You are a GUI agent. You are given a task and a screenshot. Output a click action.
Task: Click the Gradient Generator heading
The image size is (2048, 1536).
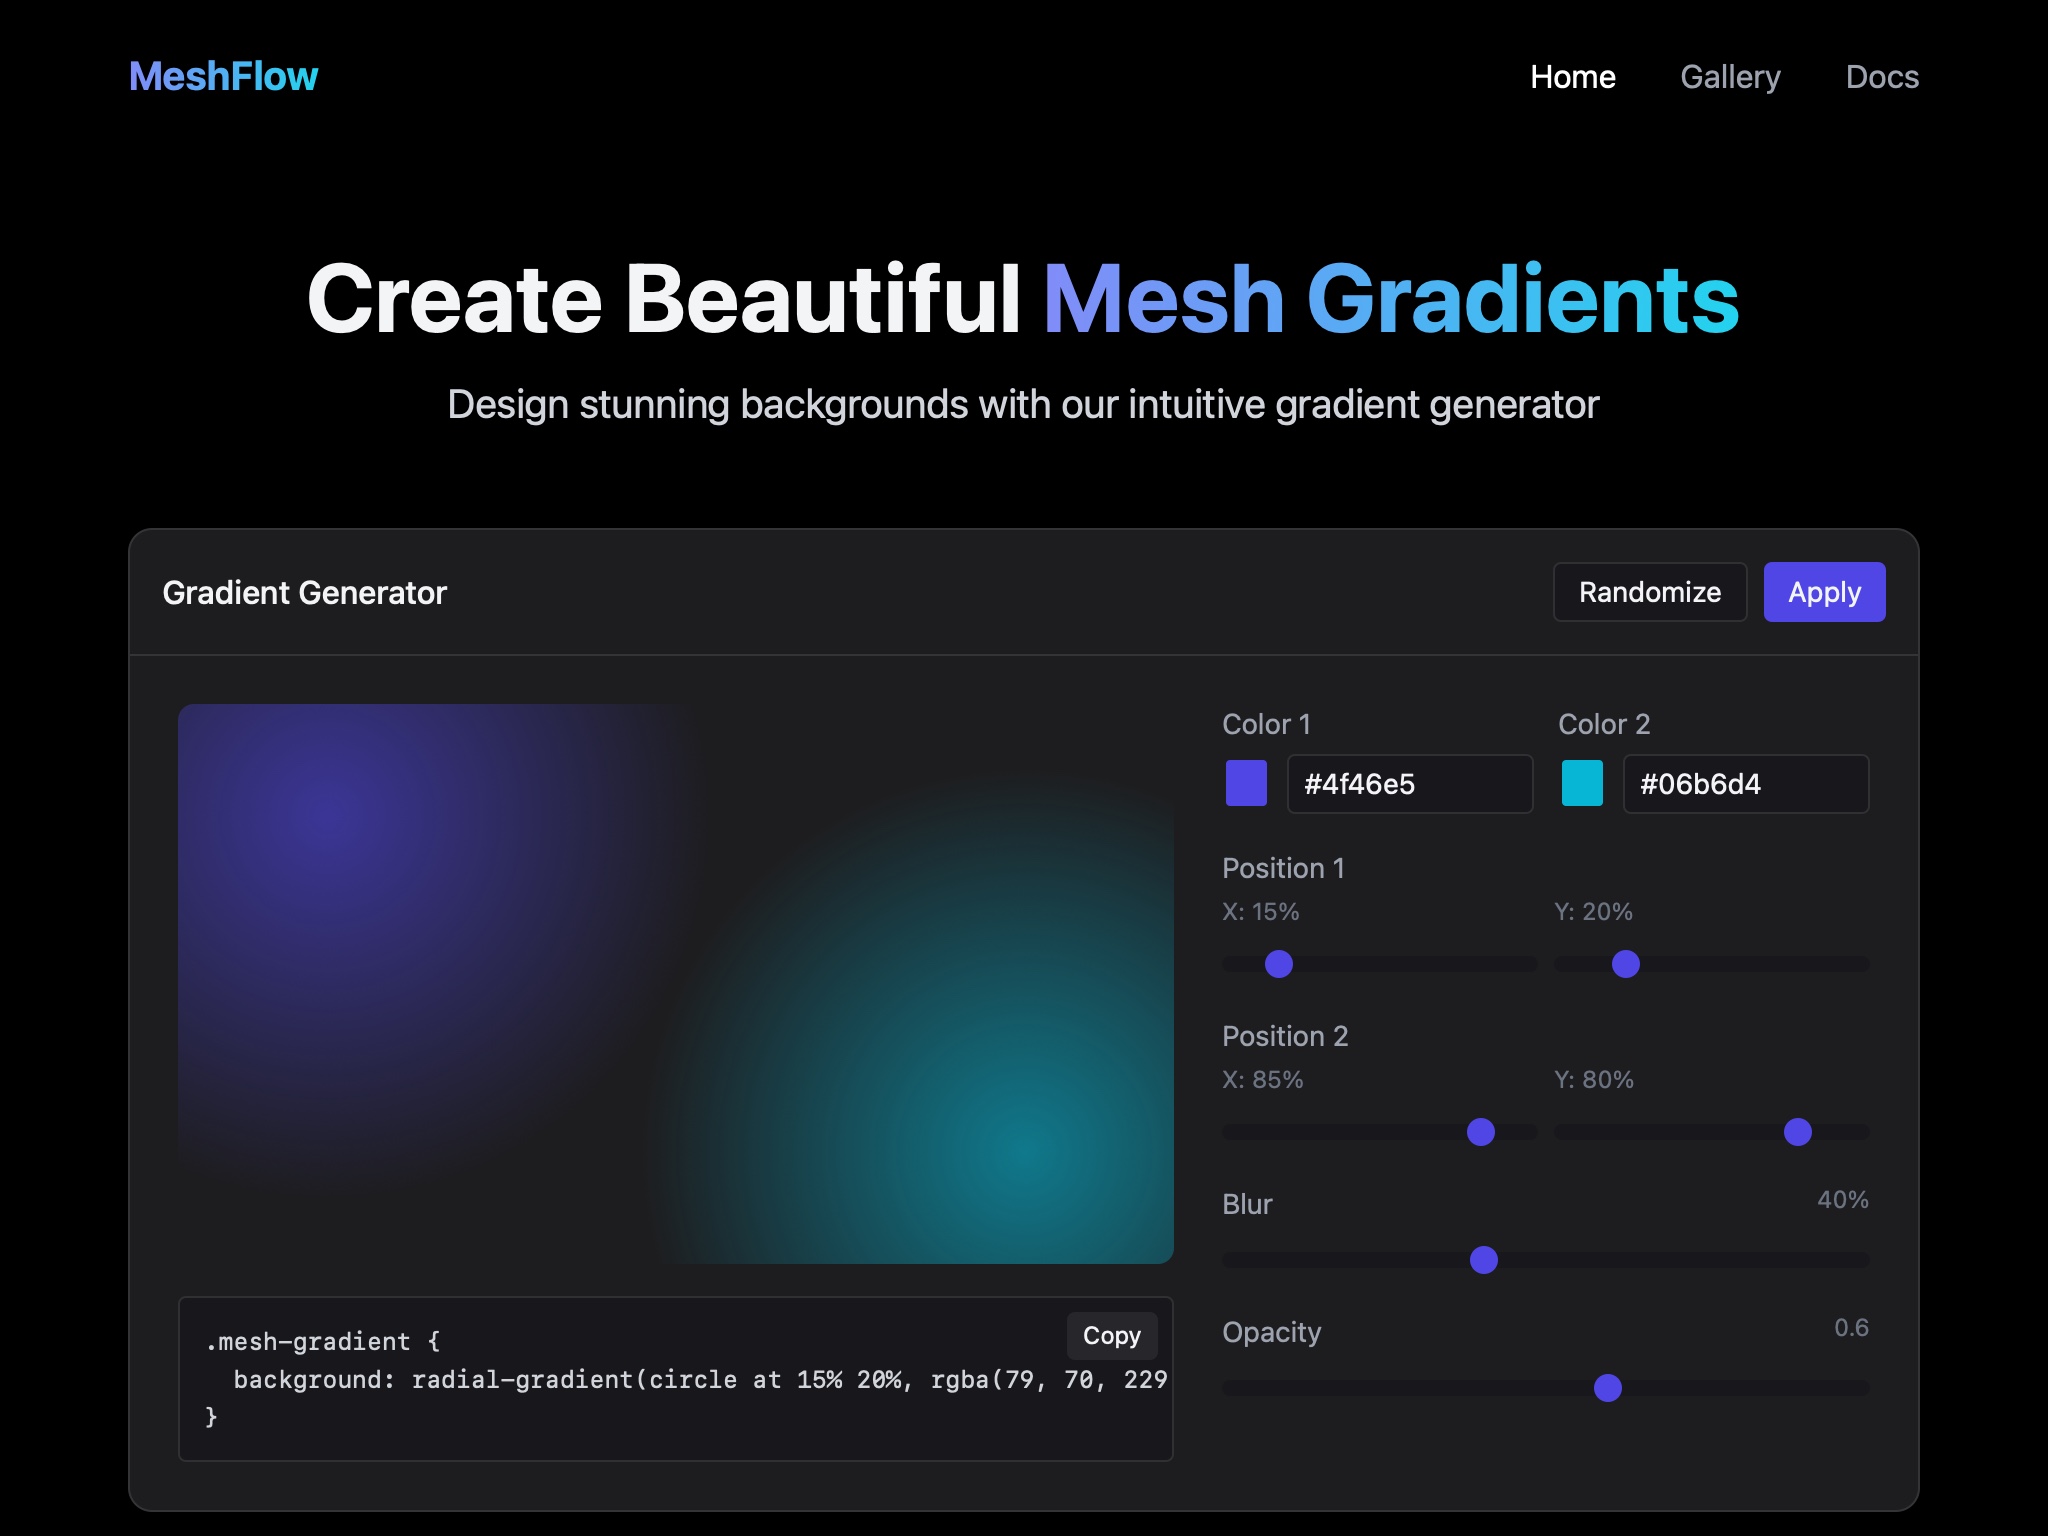click(x=305, y=592)
